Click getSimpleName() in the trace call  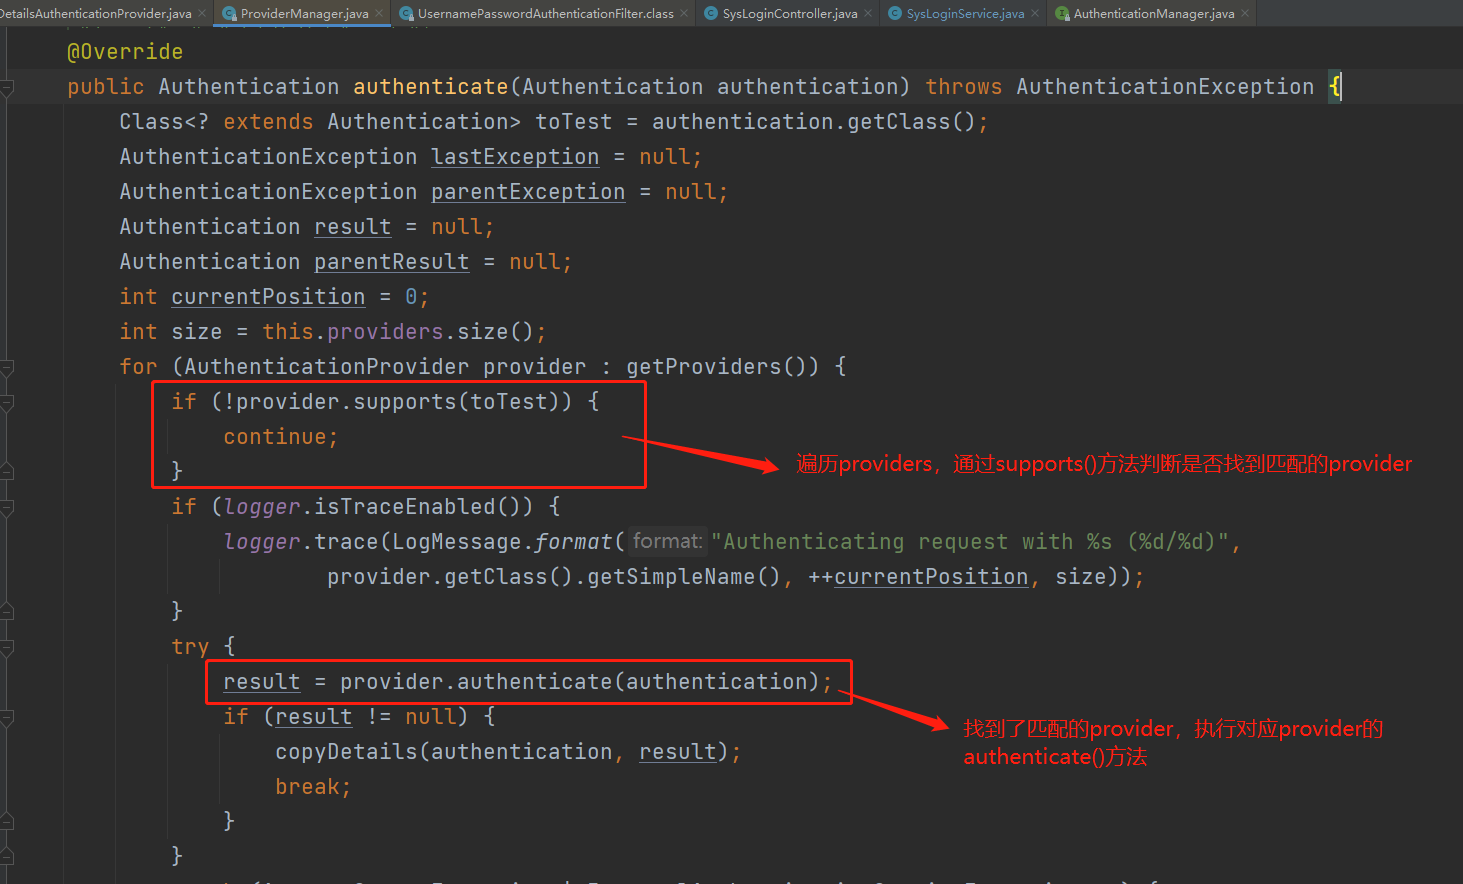pos(684,577)
